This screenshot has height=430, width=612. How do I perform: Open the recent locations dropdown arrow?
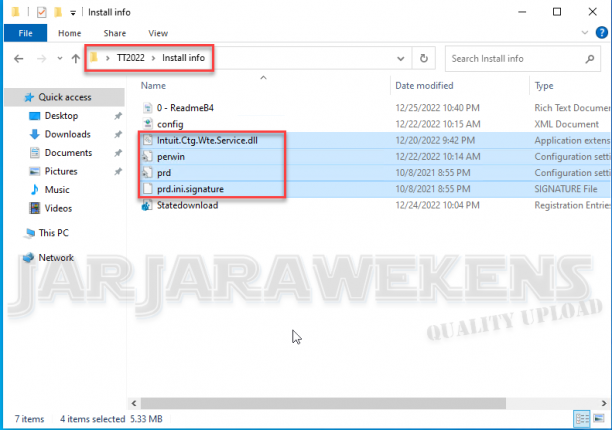pyautogui.click(x=60, y=59)
